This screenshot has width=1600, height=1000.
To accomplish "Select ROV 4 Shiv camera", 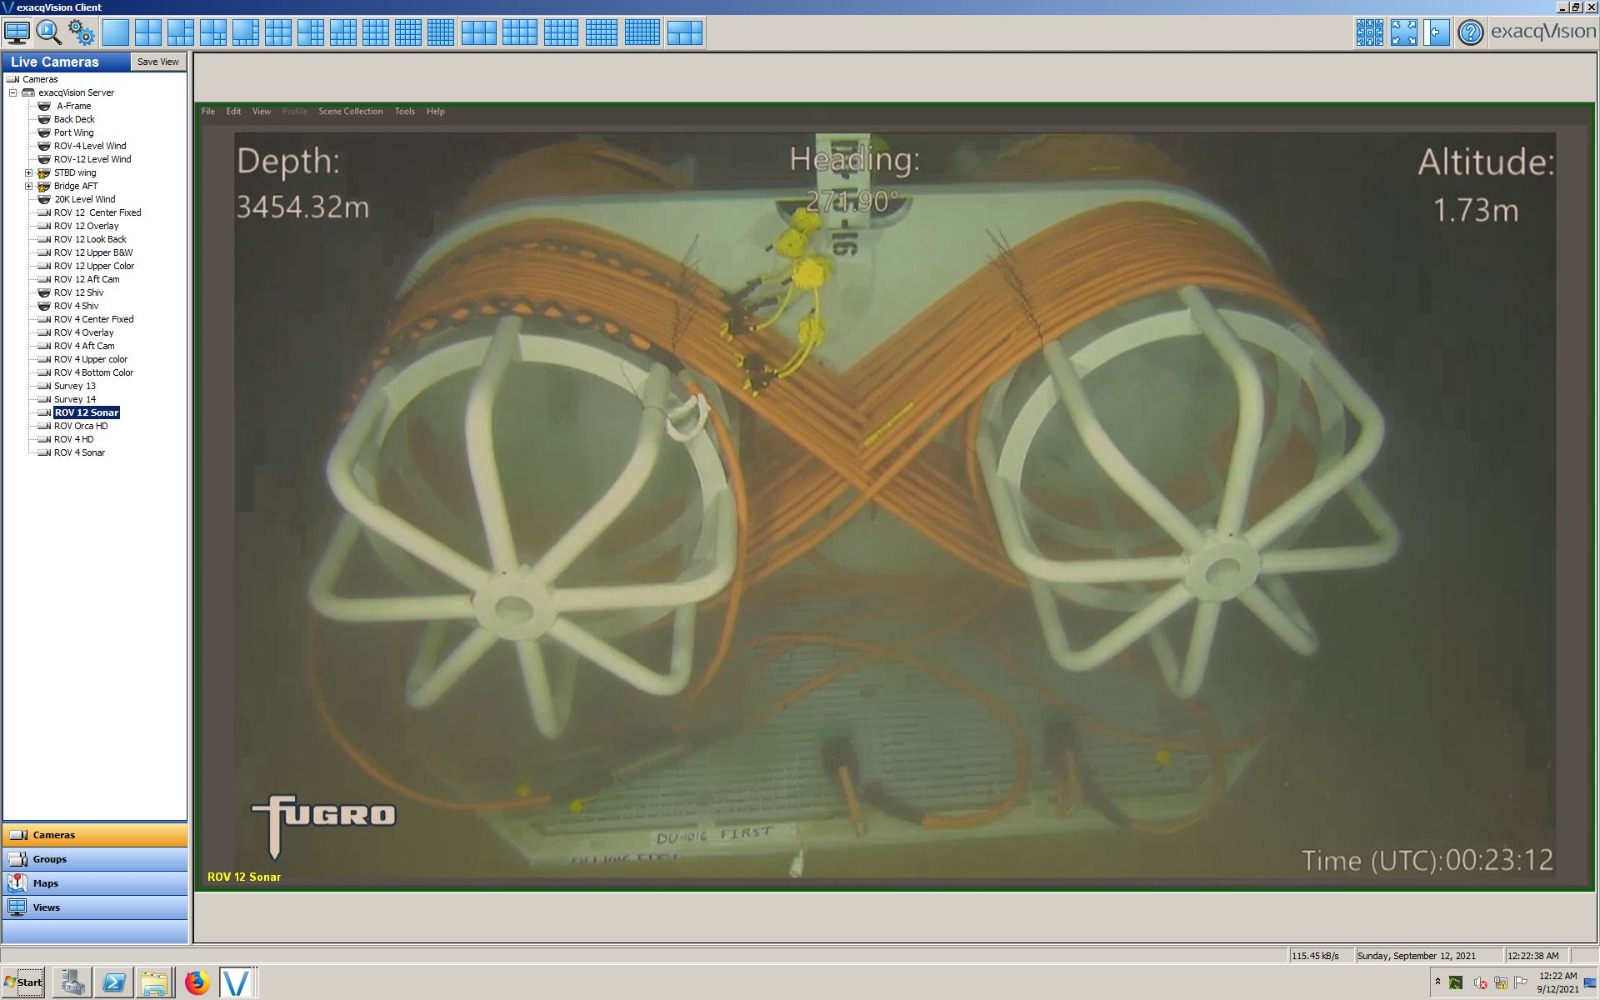I will point(76,306).
